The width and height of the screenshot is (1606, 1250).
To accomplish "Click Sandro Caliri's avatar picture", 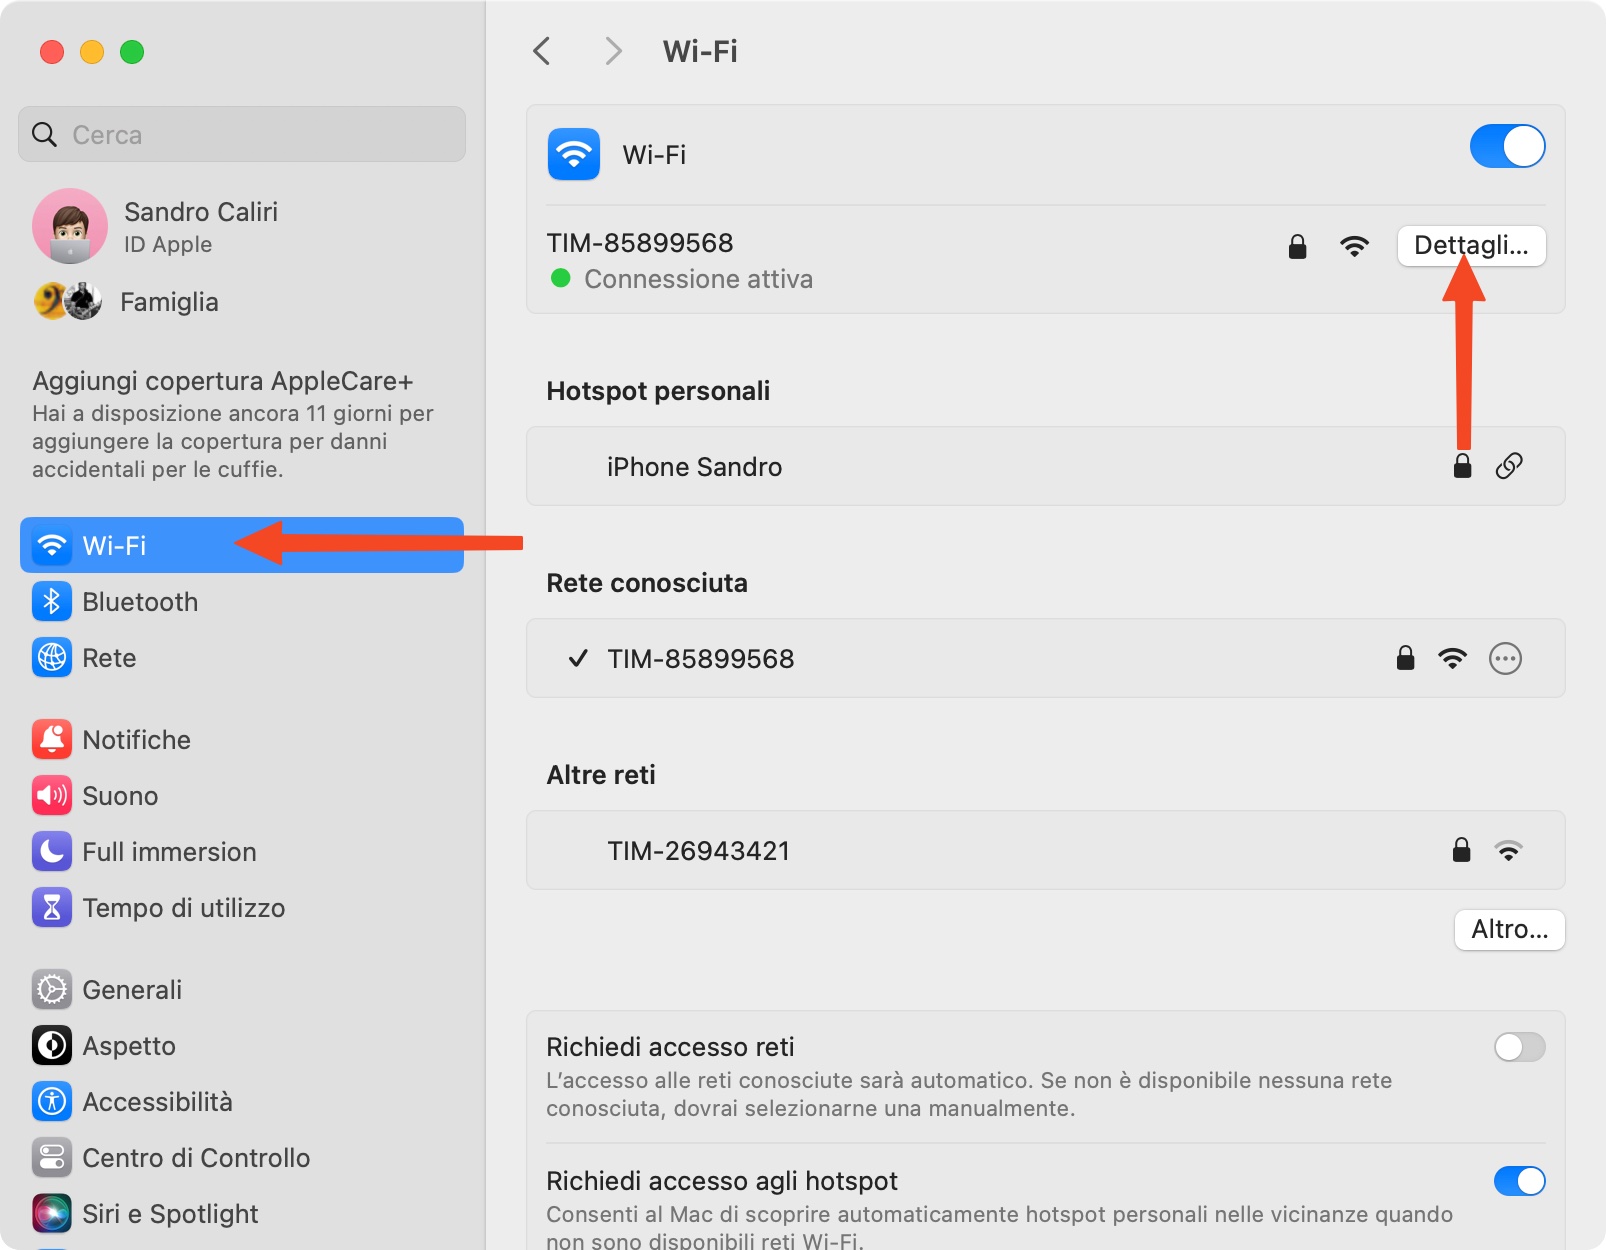I will [70, 226].
